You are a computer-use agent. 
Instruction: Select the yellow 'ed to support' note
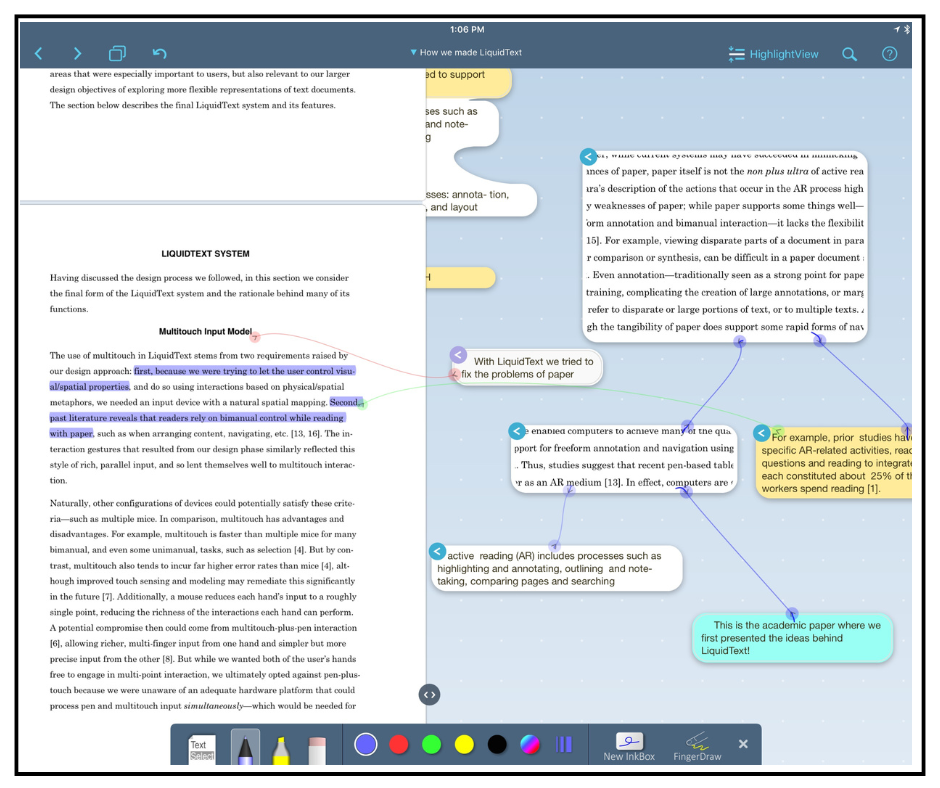469,82
